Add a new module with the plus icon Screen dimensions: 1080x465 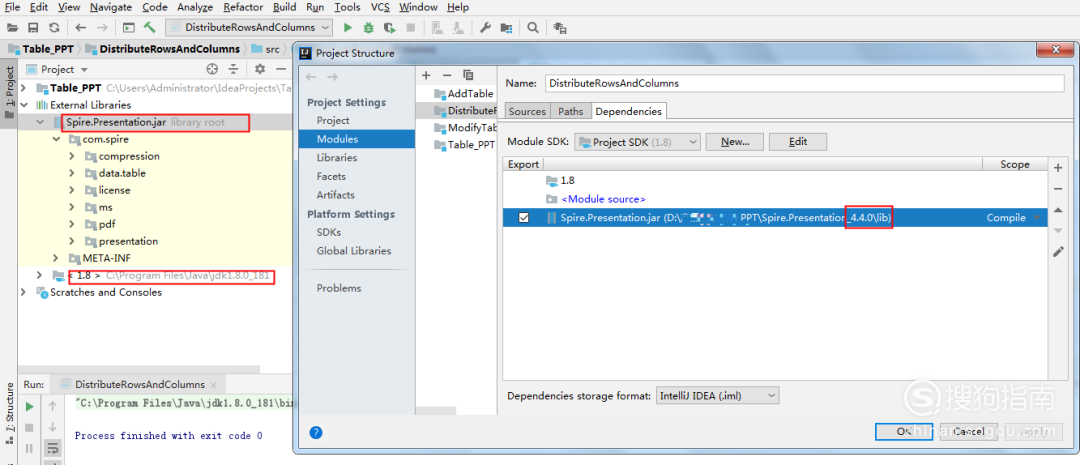coord(426,75)
